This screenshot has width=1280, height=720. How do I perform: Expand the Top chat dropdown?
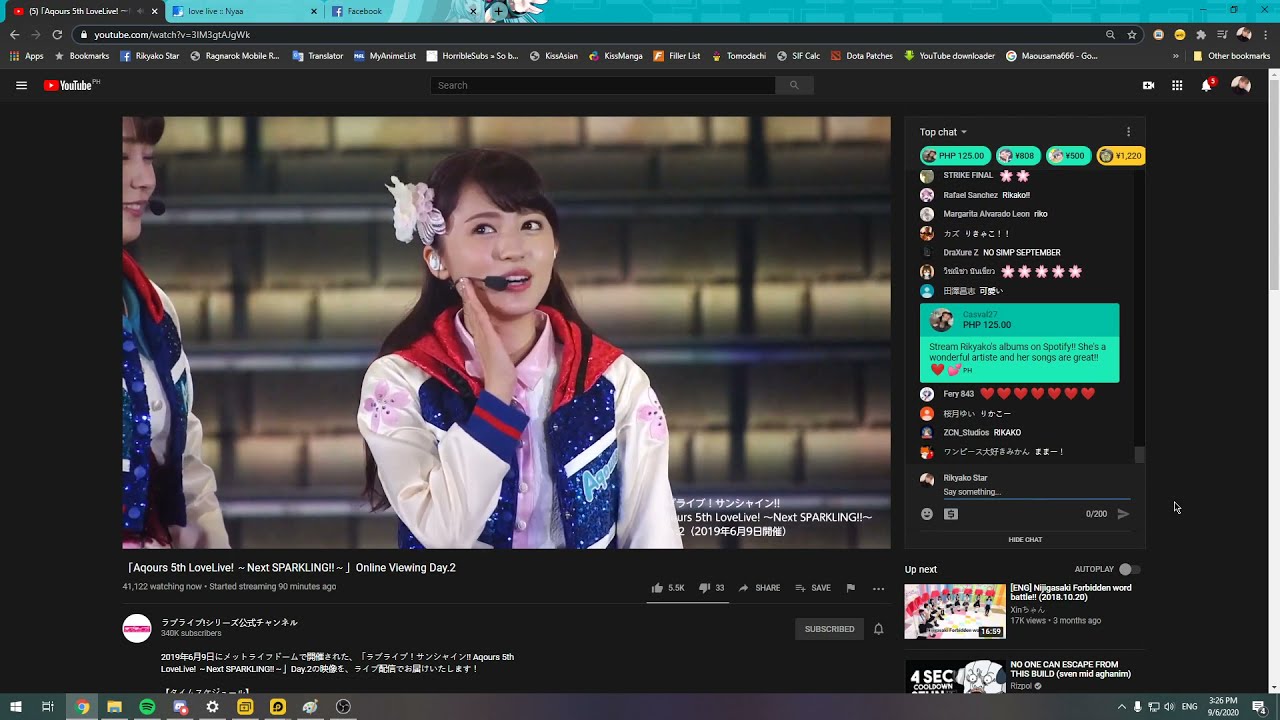(x=943, y=132)
